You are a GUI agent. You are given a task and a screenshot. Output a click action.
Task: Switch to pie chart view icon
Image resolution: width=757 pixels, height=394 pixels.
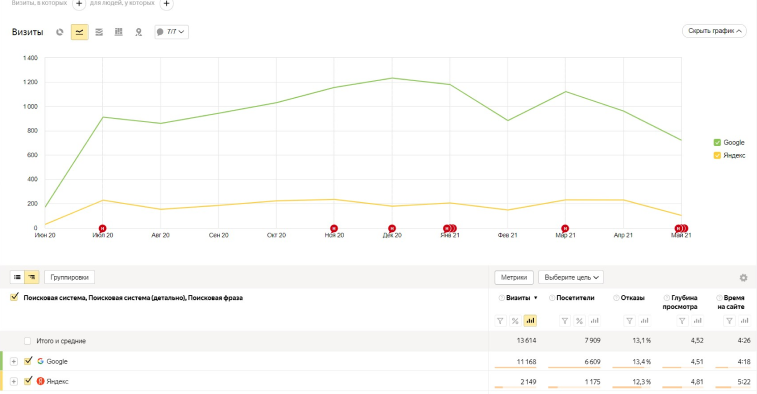59,32
